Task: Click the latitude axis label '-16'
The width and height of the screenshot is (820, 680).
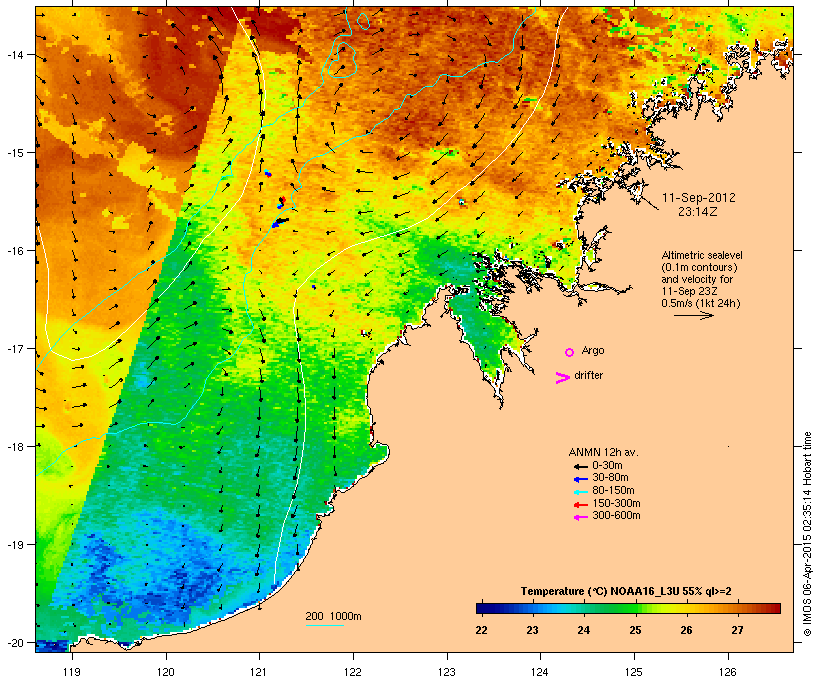Action: pos(14,251)
